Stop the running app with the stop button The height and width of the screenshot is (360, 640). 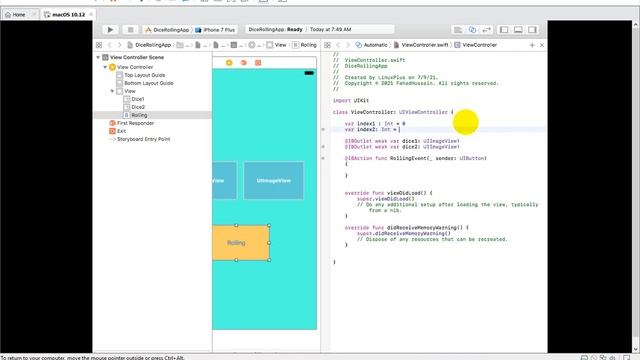click(130, 30)
